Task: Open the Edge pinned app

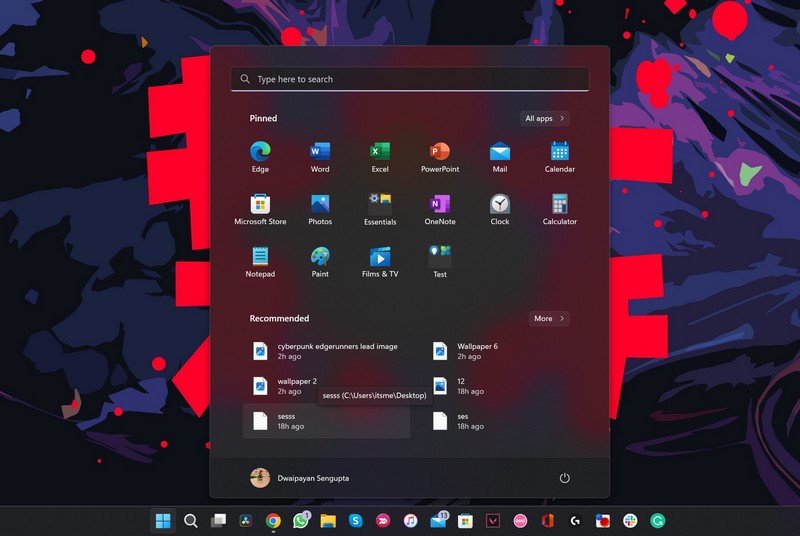Action: (260, 156)
